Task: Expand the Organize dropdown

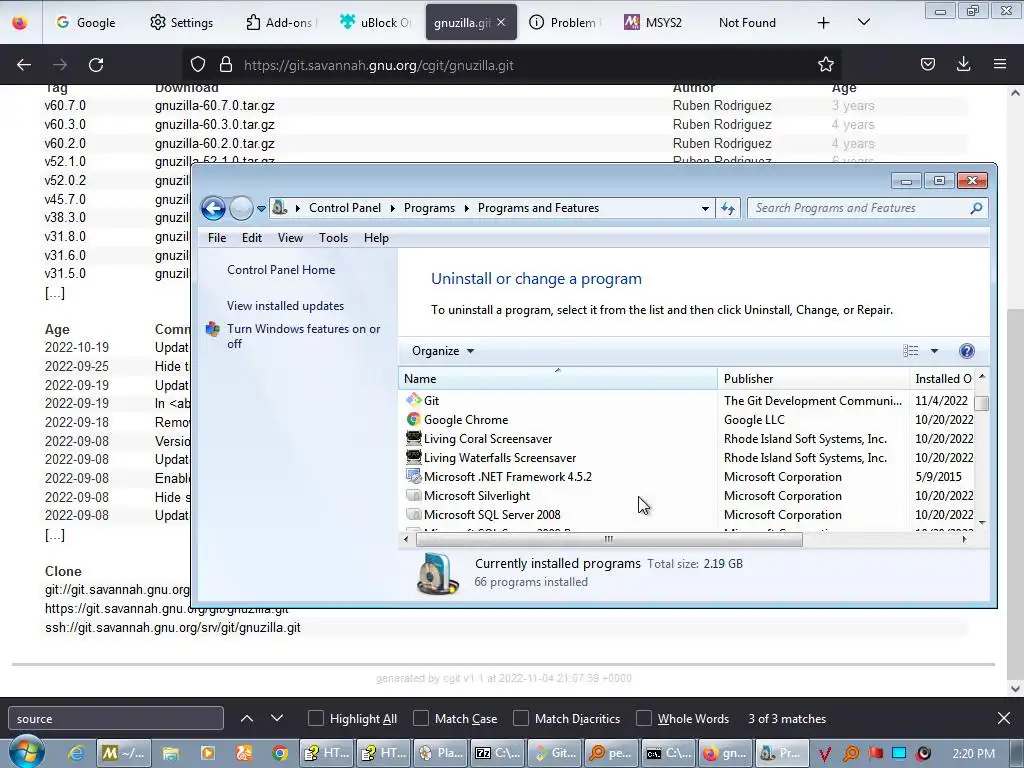Action: pyautogui.click(x=442, y=351)
